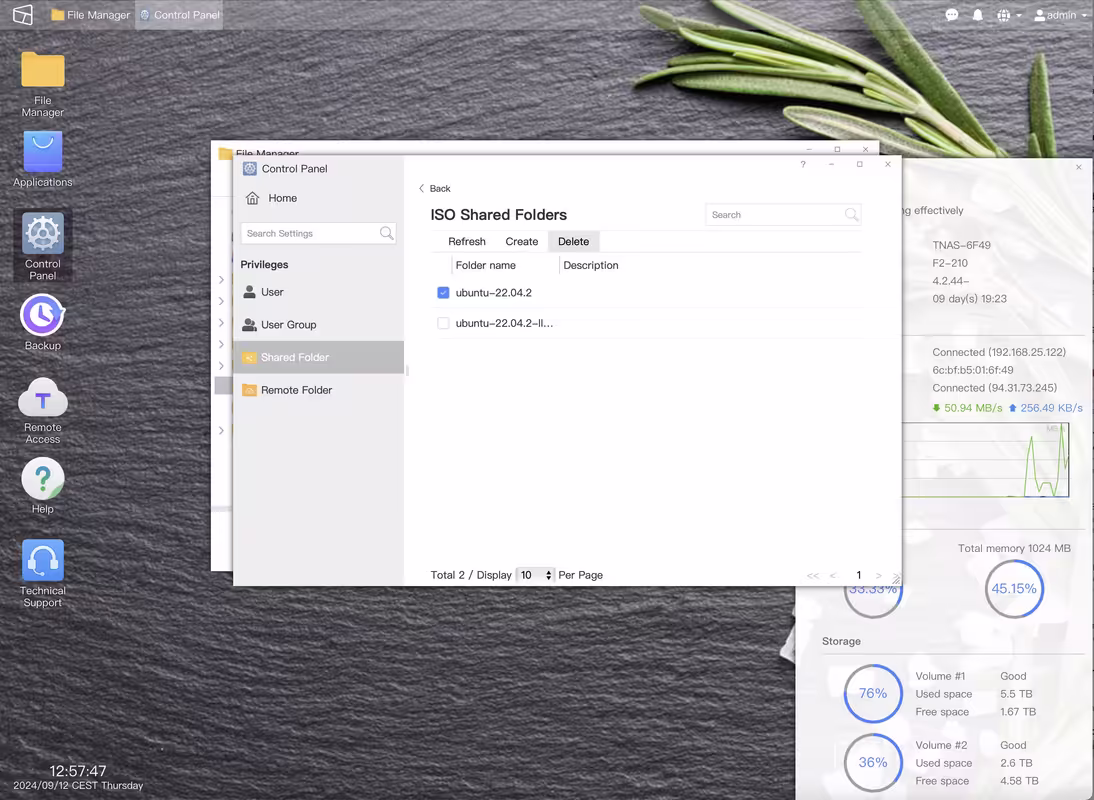Open the Help desktop icon
1094x800 pixels.
(x=43, y=486)
